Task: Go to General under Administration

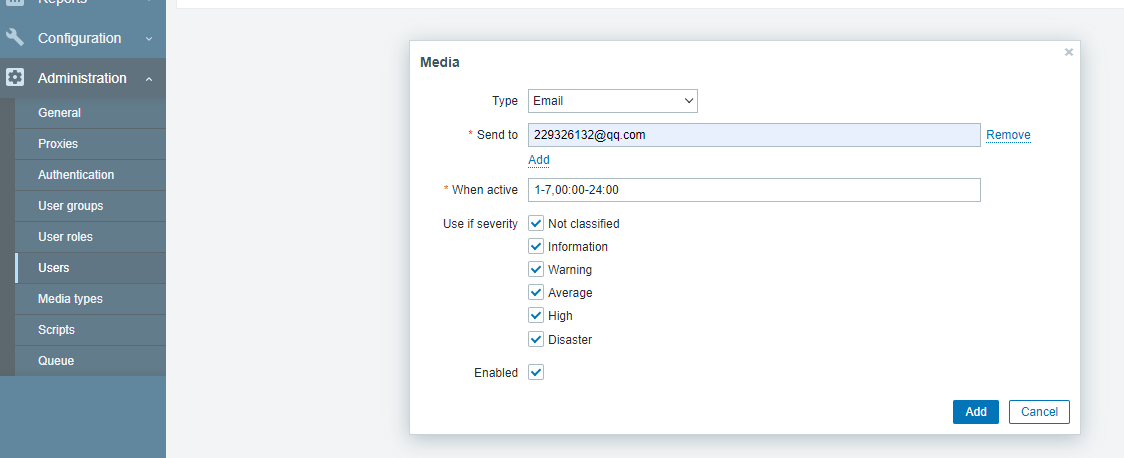Action: point(90,113)
